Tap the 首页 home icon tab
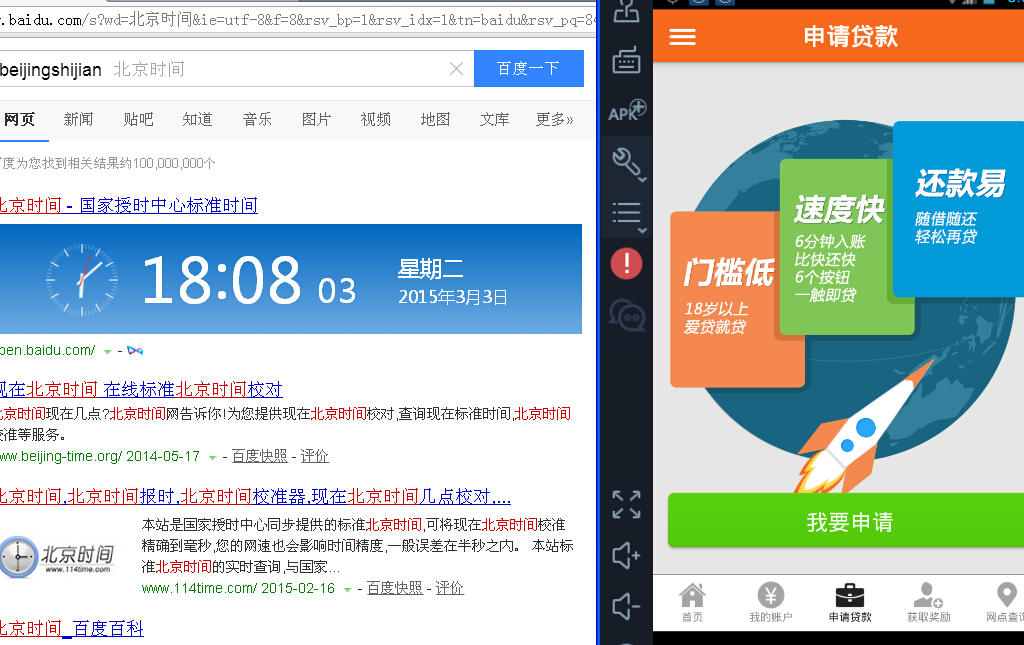1024x645 pixels. tap(692, 603)
